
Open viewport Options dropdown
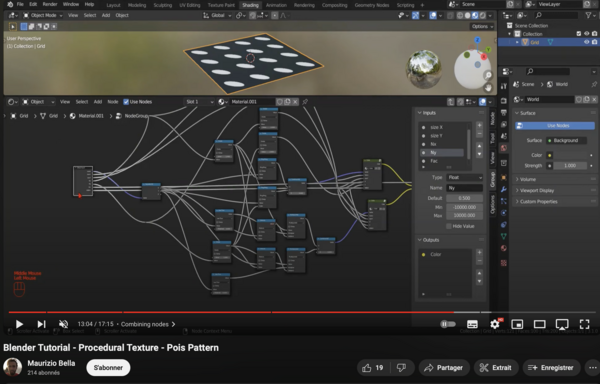point(482,26)
